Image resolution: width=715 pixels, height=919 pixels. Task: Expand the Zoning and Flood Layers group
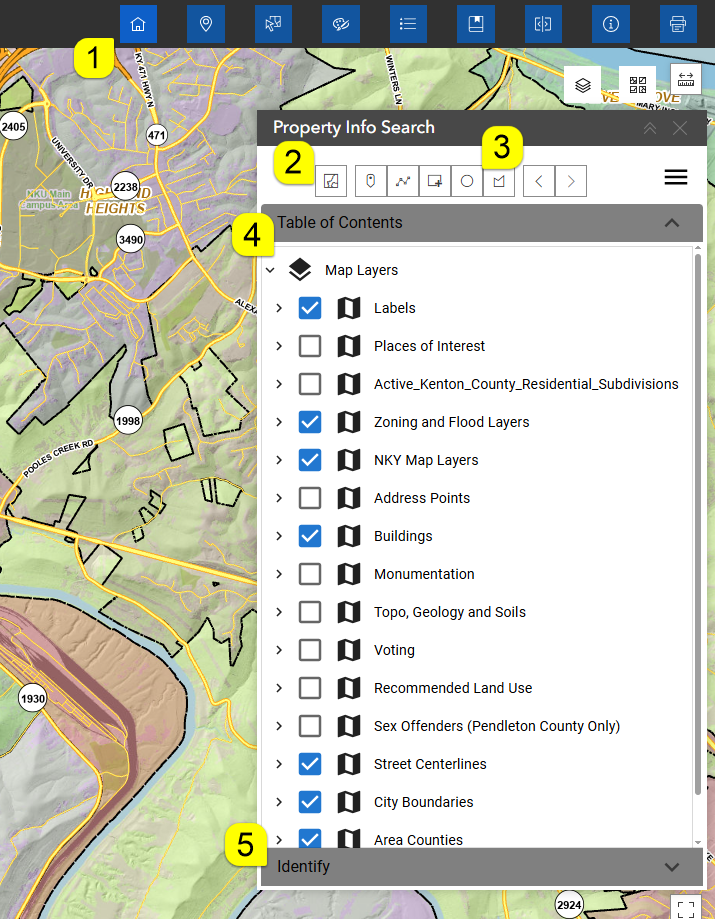[x=279, y=422]
